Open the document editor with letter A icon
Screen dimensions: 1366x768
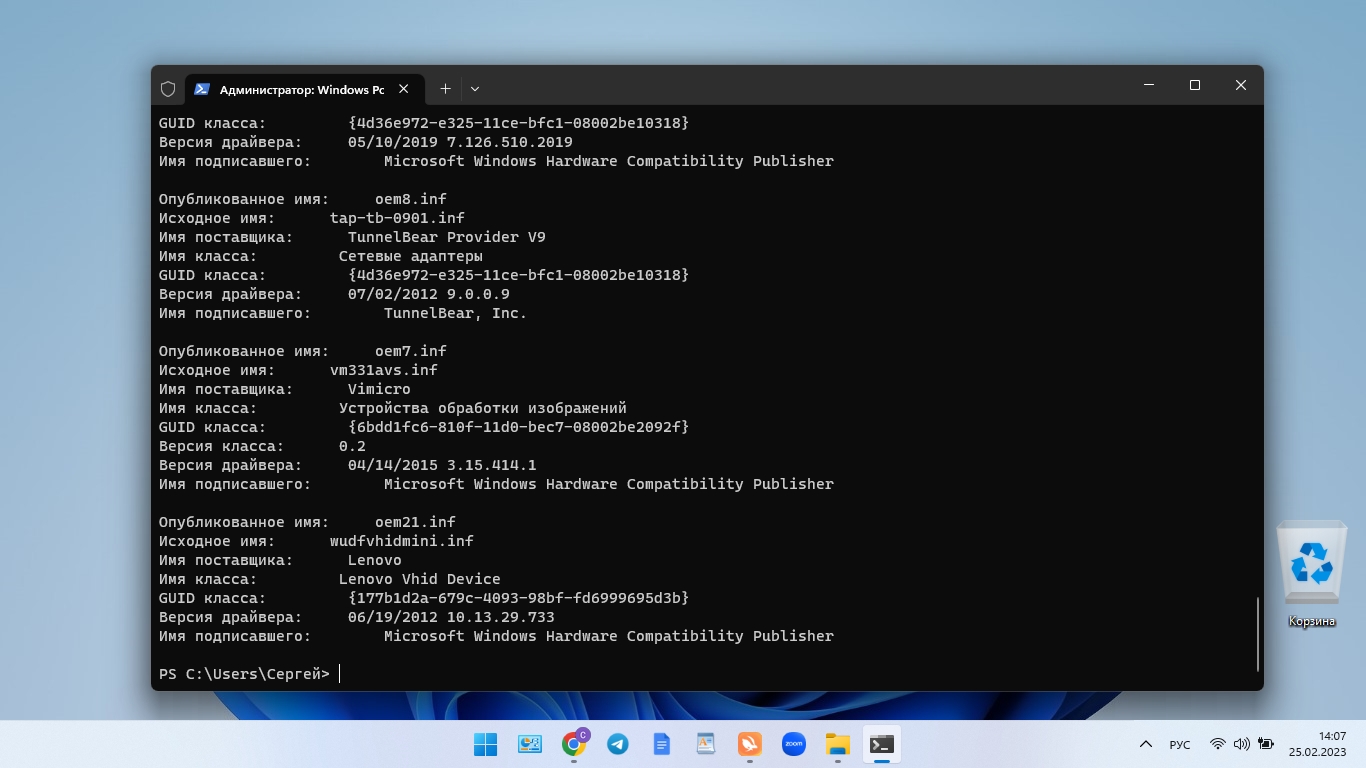coord(706,744)
